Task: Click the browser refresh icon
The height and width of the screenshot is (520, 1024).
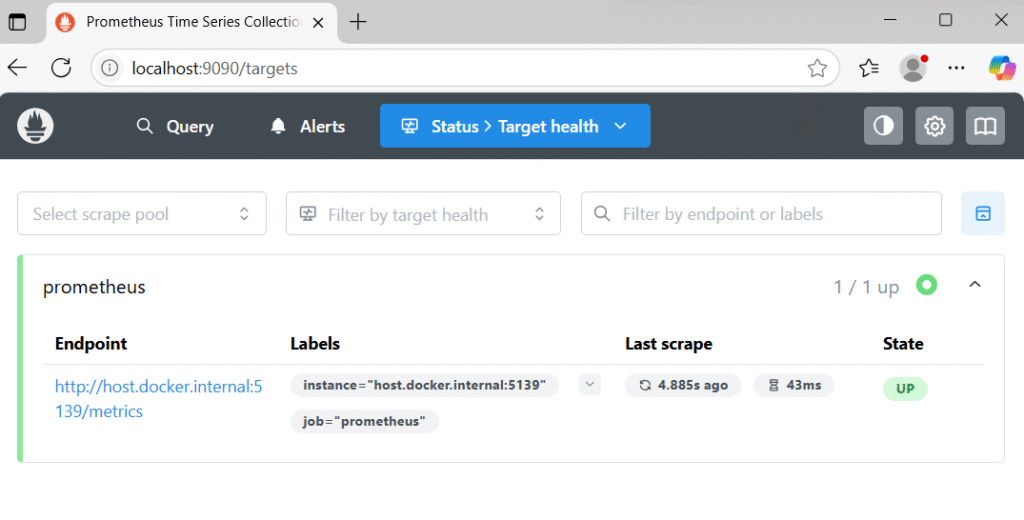Action: coord(61,67)
